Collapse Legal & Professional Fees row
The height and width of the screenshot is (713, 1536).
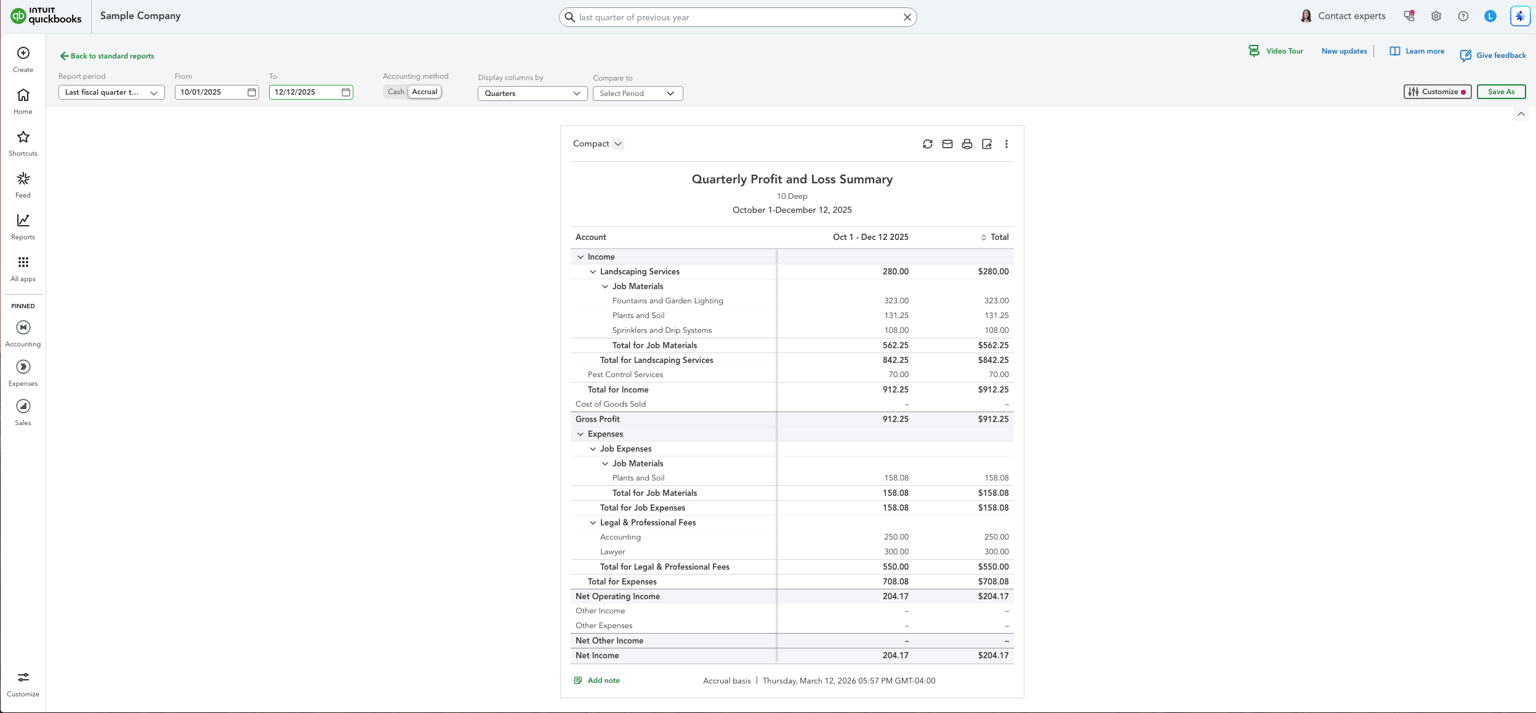pos(592,523)
